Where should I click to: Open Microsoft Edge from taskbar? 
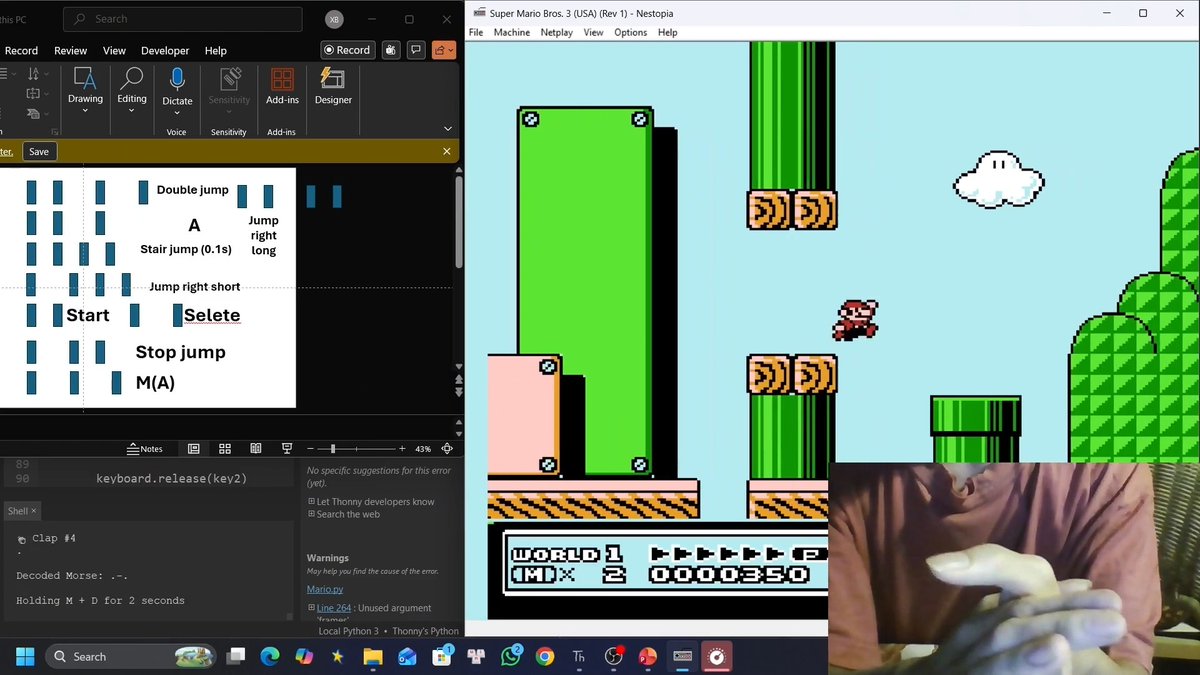[270, 656]
